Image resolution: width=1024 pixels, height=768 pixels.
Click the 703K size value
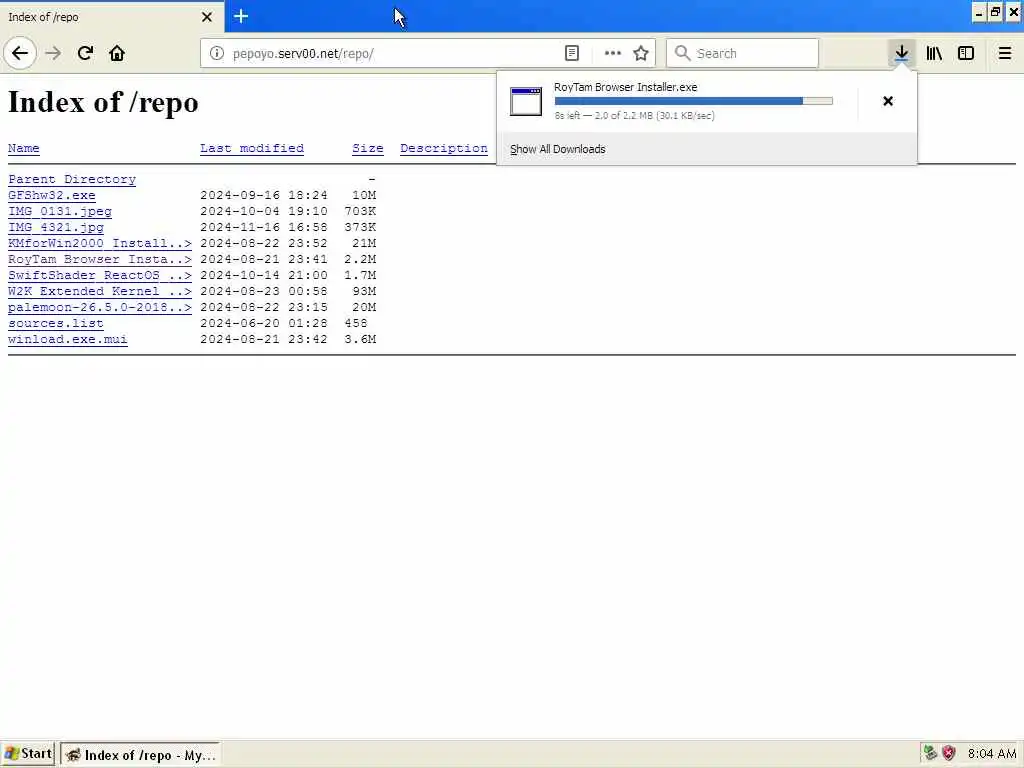tap(360, 211)
